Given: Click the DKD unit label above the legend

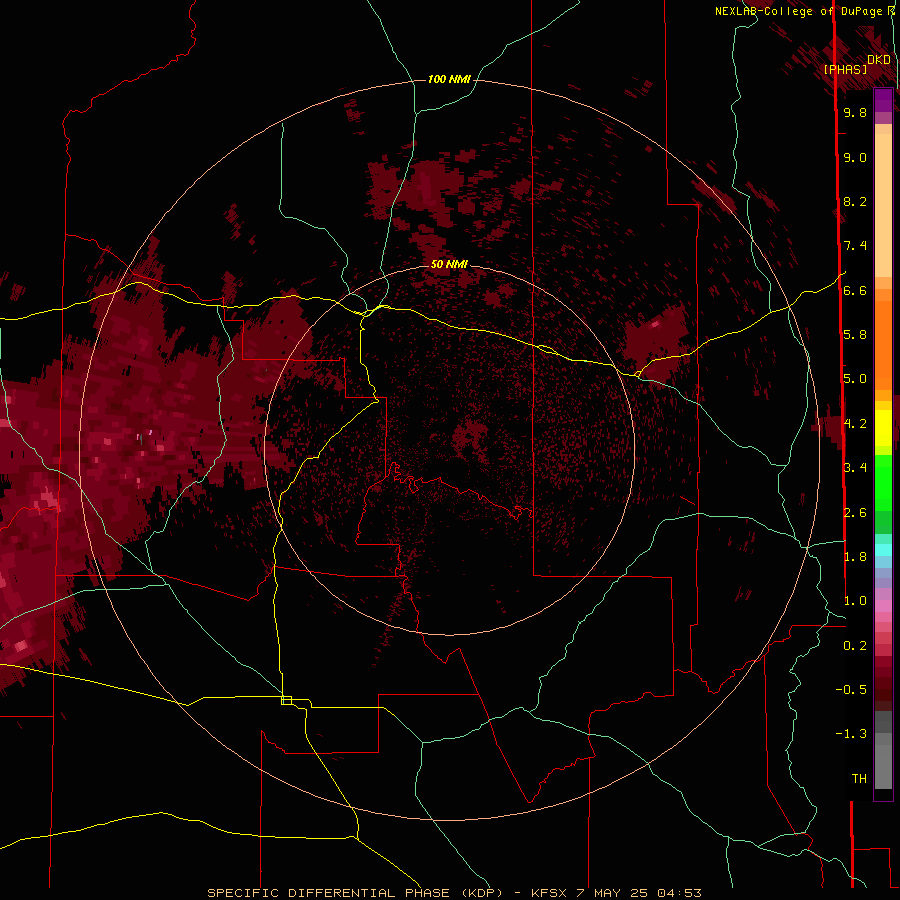Looking at the screenshot, I should 879,60.
